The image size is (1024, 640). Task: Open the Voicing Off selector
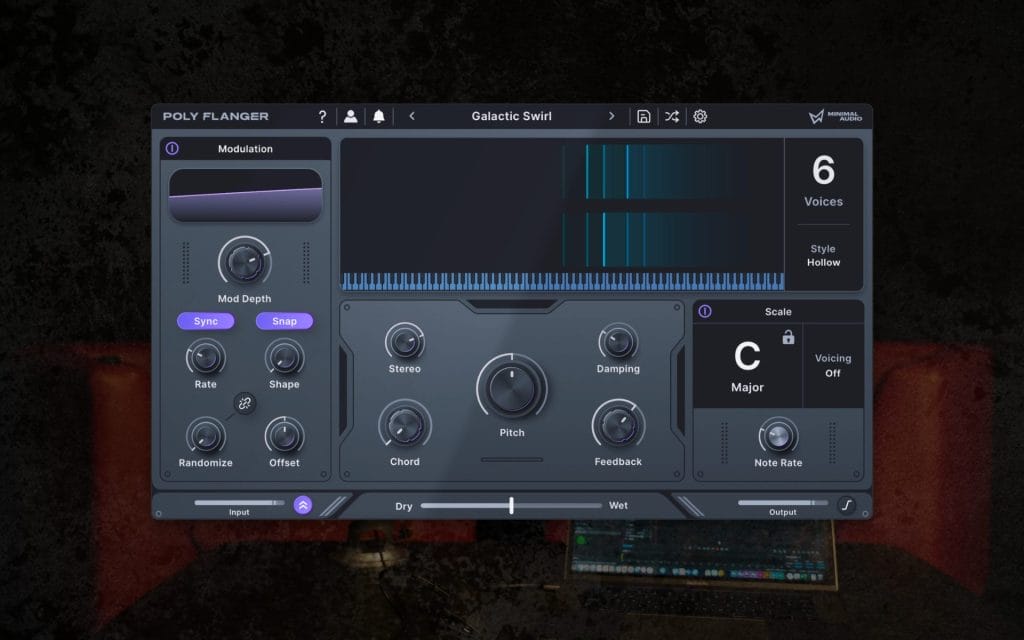click(x=833, y=363)
